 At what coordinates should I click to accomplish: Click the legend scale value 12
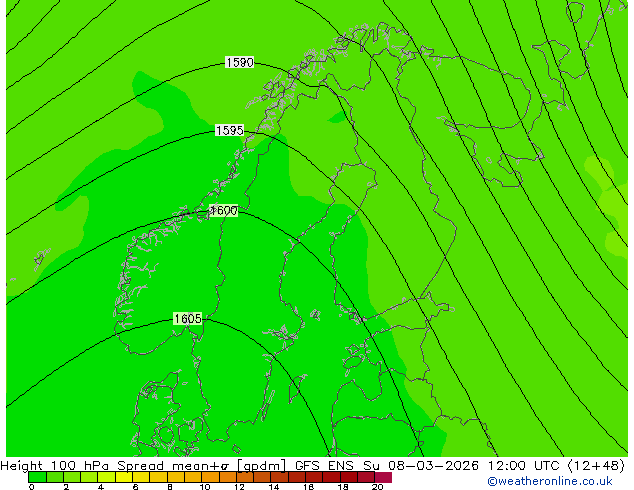pyautogui.click(x=239, y=487)
